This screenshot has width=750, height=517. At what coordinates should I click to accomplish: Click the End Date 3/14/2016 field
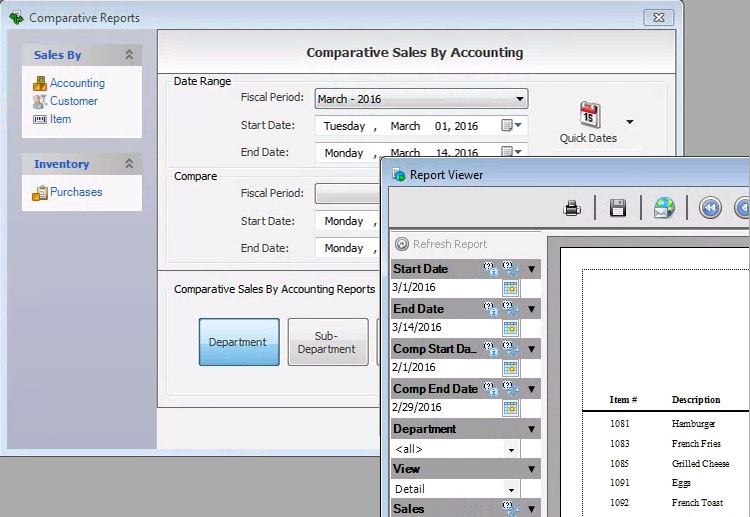[x=447, y=328]
